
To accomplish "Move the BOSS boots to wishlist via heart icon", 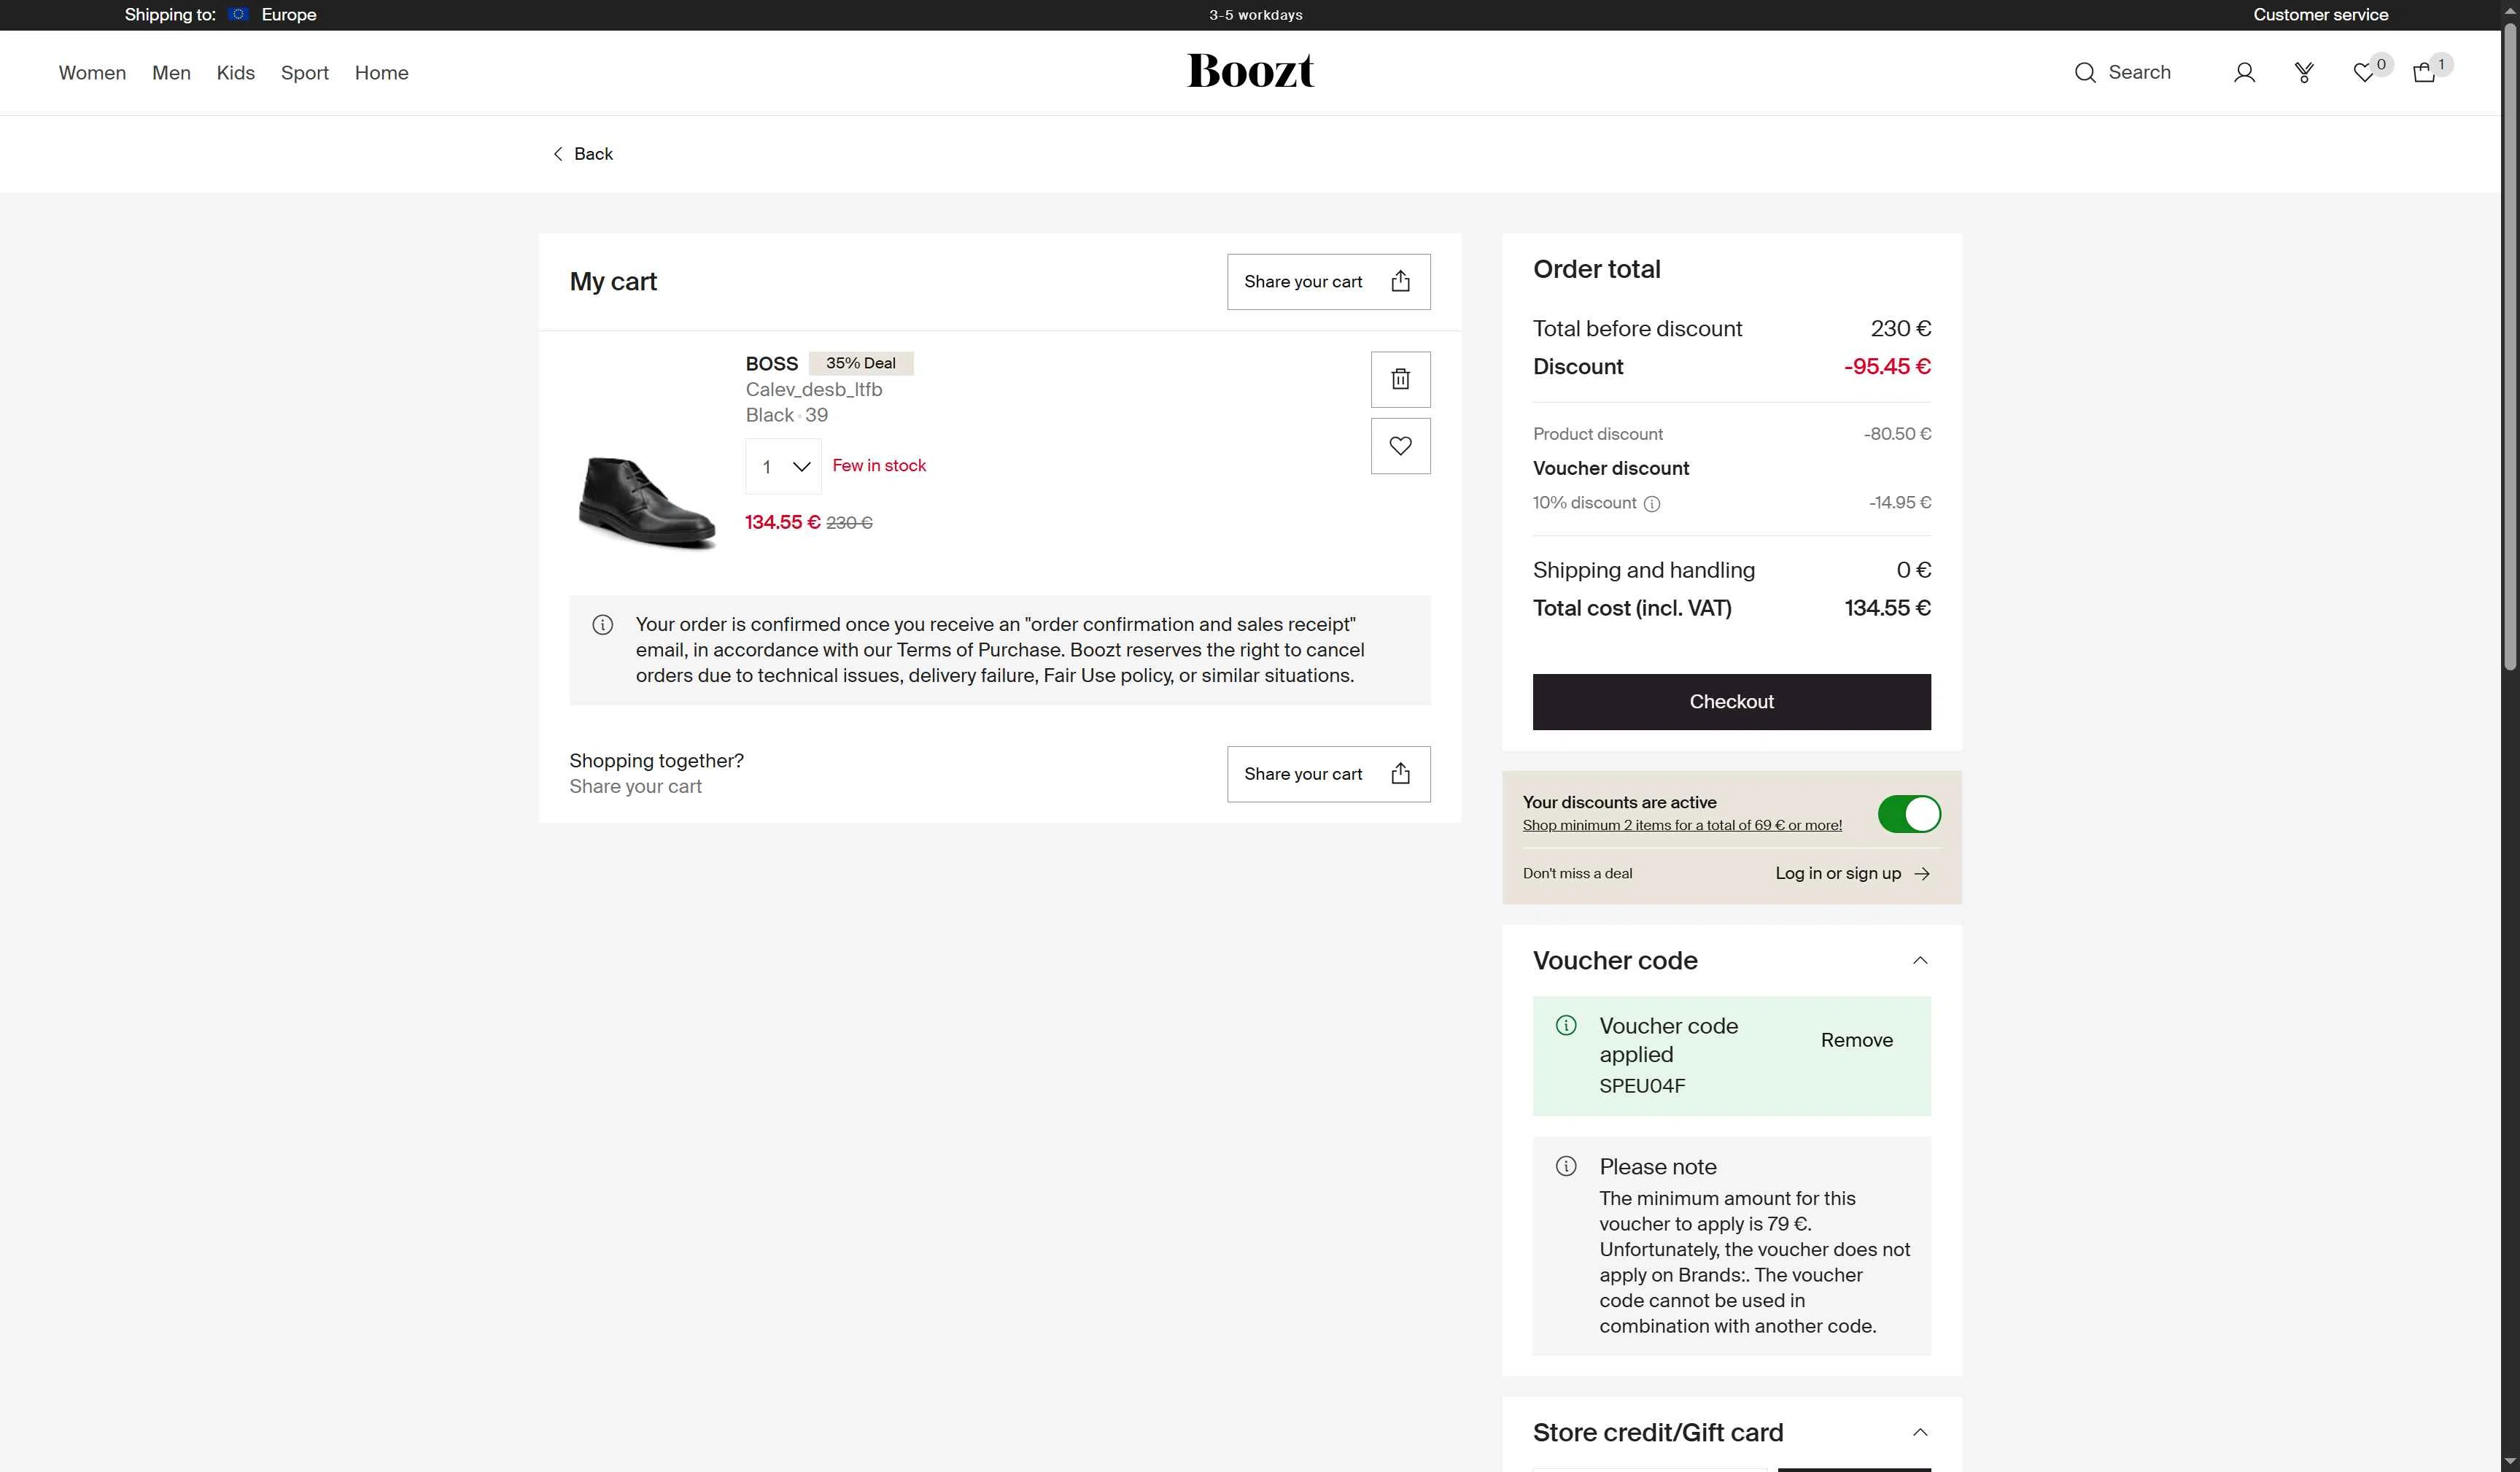I will pyautogui.click(x=1400, y=446).
